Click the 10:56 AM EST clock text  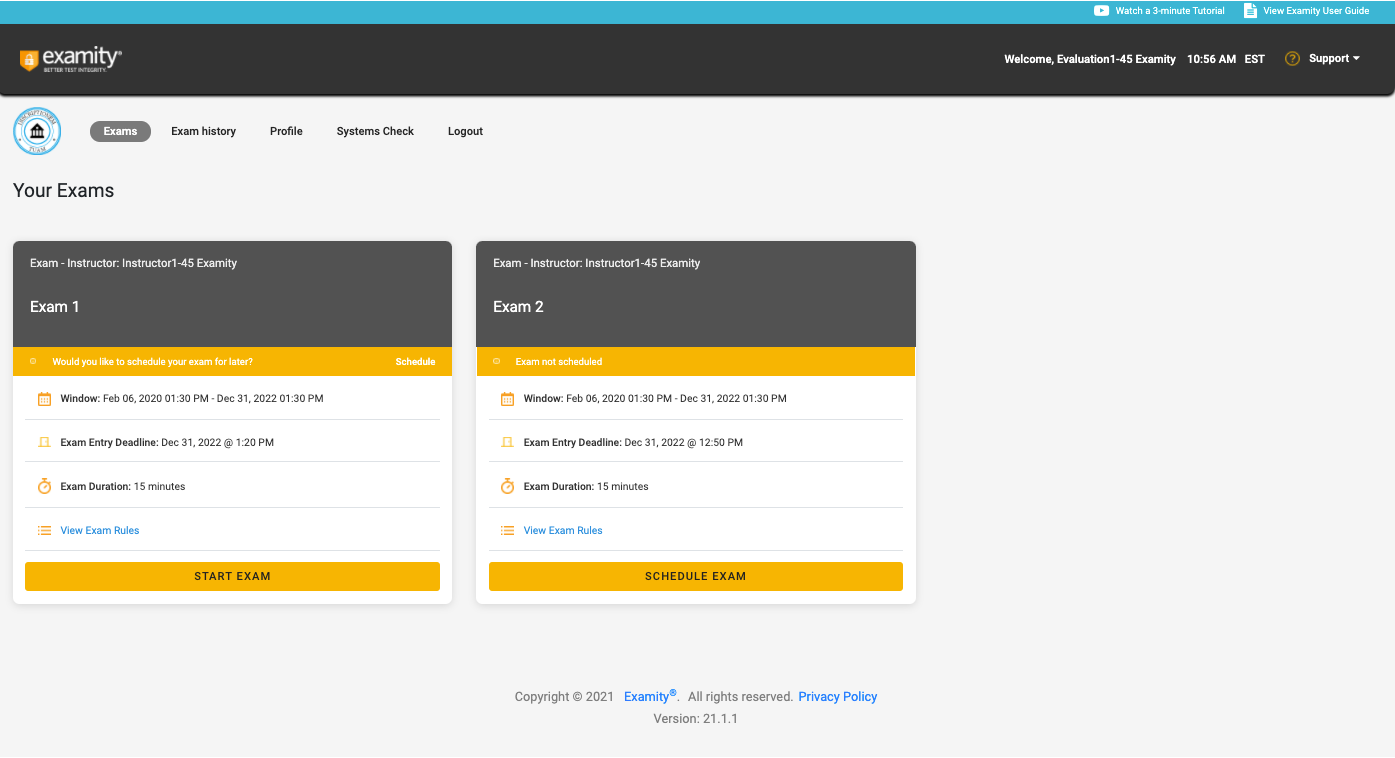tap(1226, 59)
